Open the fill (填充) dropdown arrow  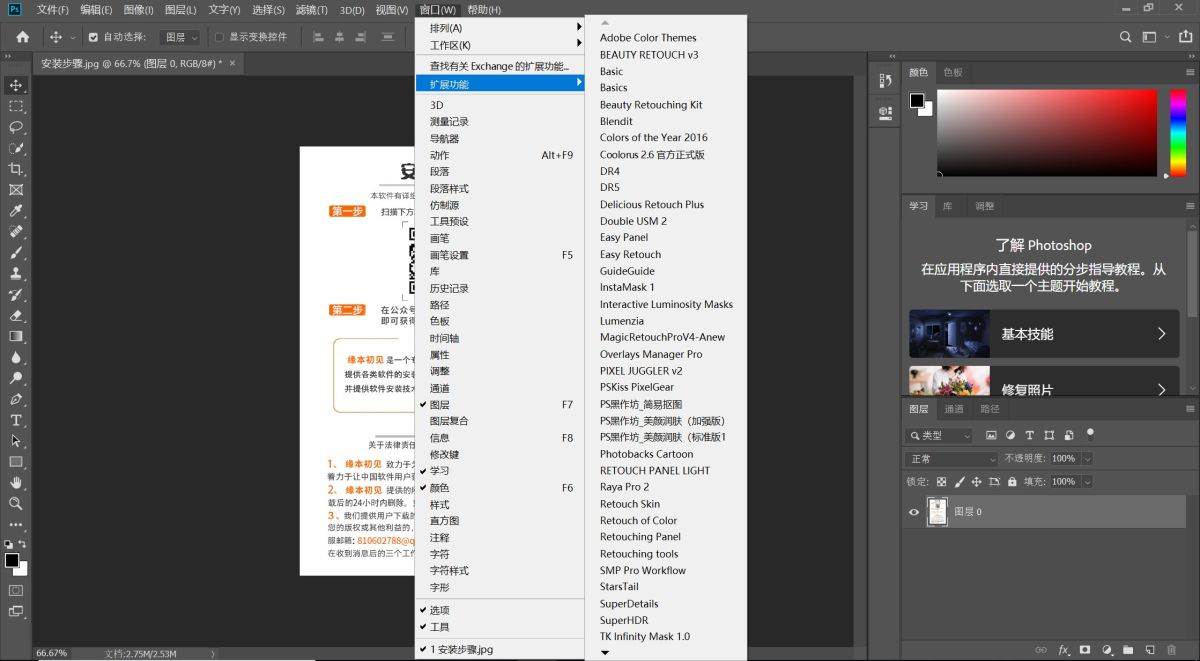pos(1087,482)
